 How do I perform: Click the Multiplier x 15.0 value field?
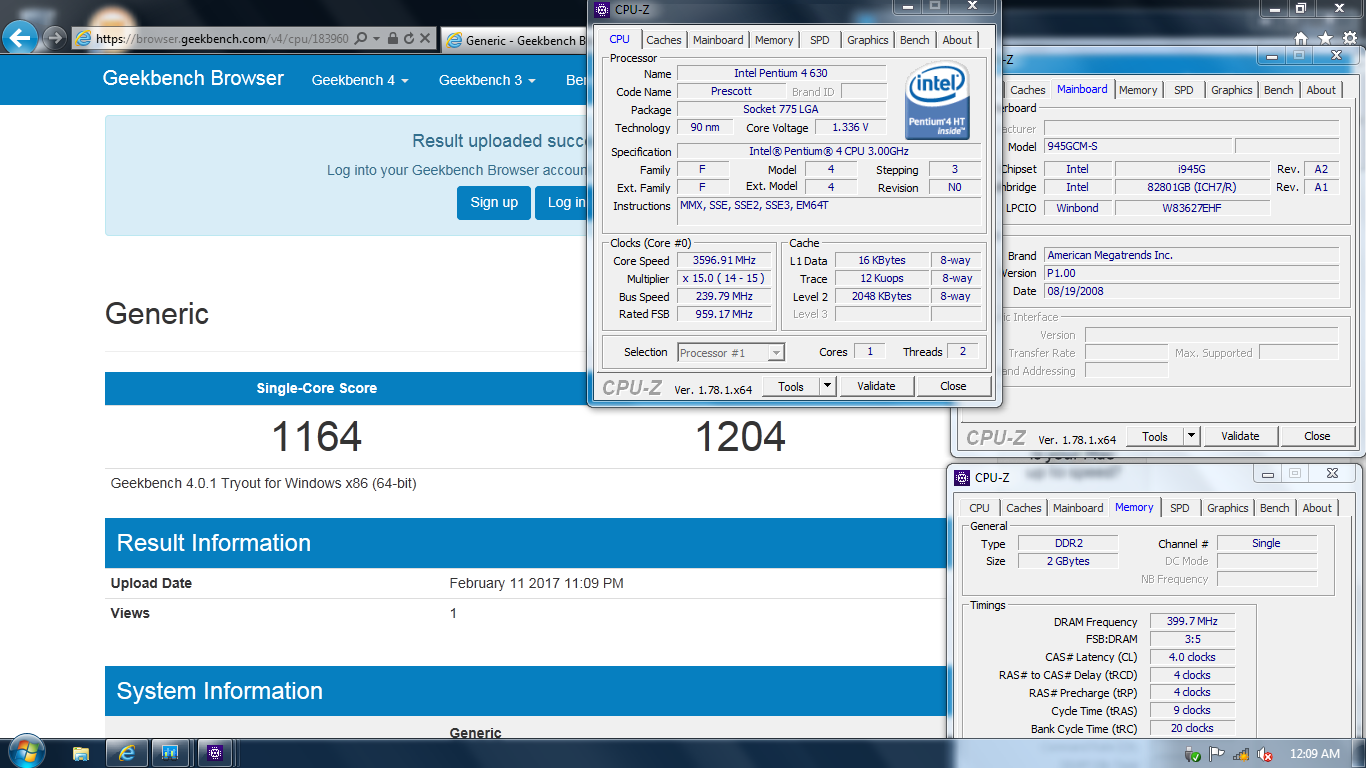click(x=725, y=279)
